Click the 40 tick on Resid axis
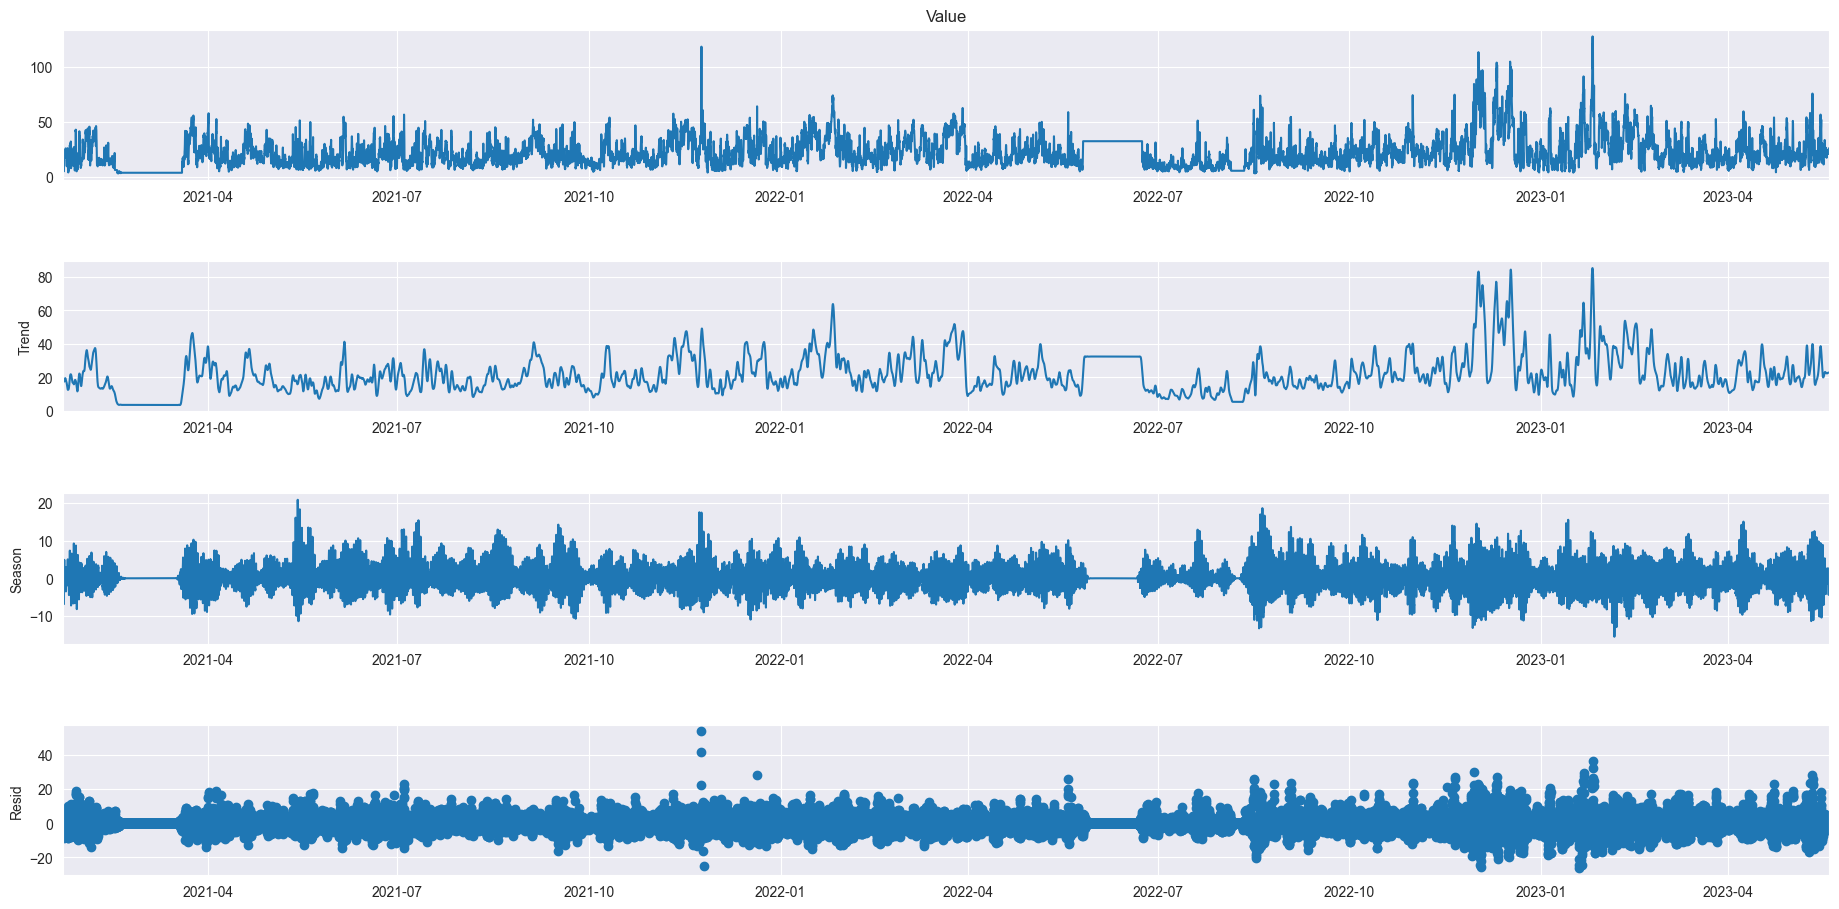The width and height of the screenshot is (1839, 909). coord(46,756)
